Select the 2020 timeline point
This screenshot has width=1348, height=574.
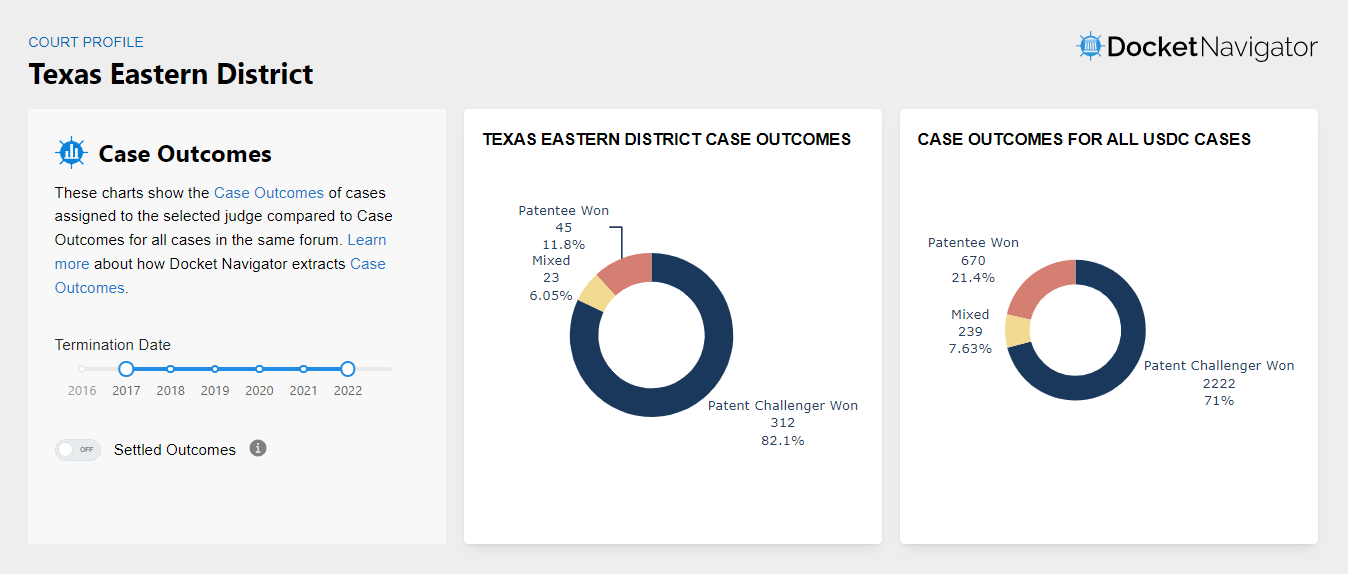pos(259,369)
